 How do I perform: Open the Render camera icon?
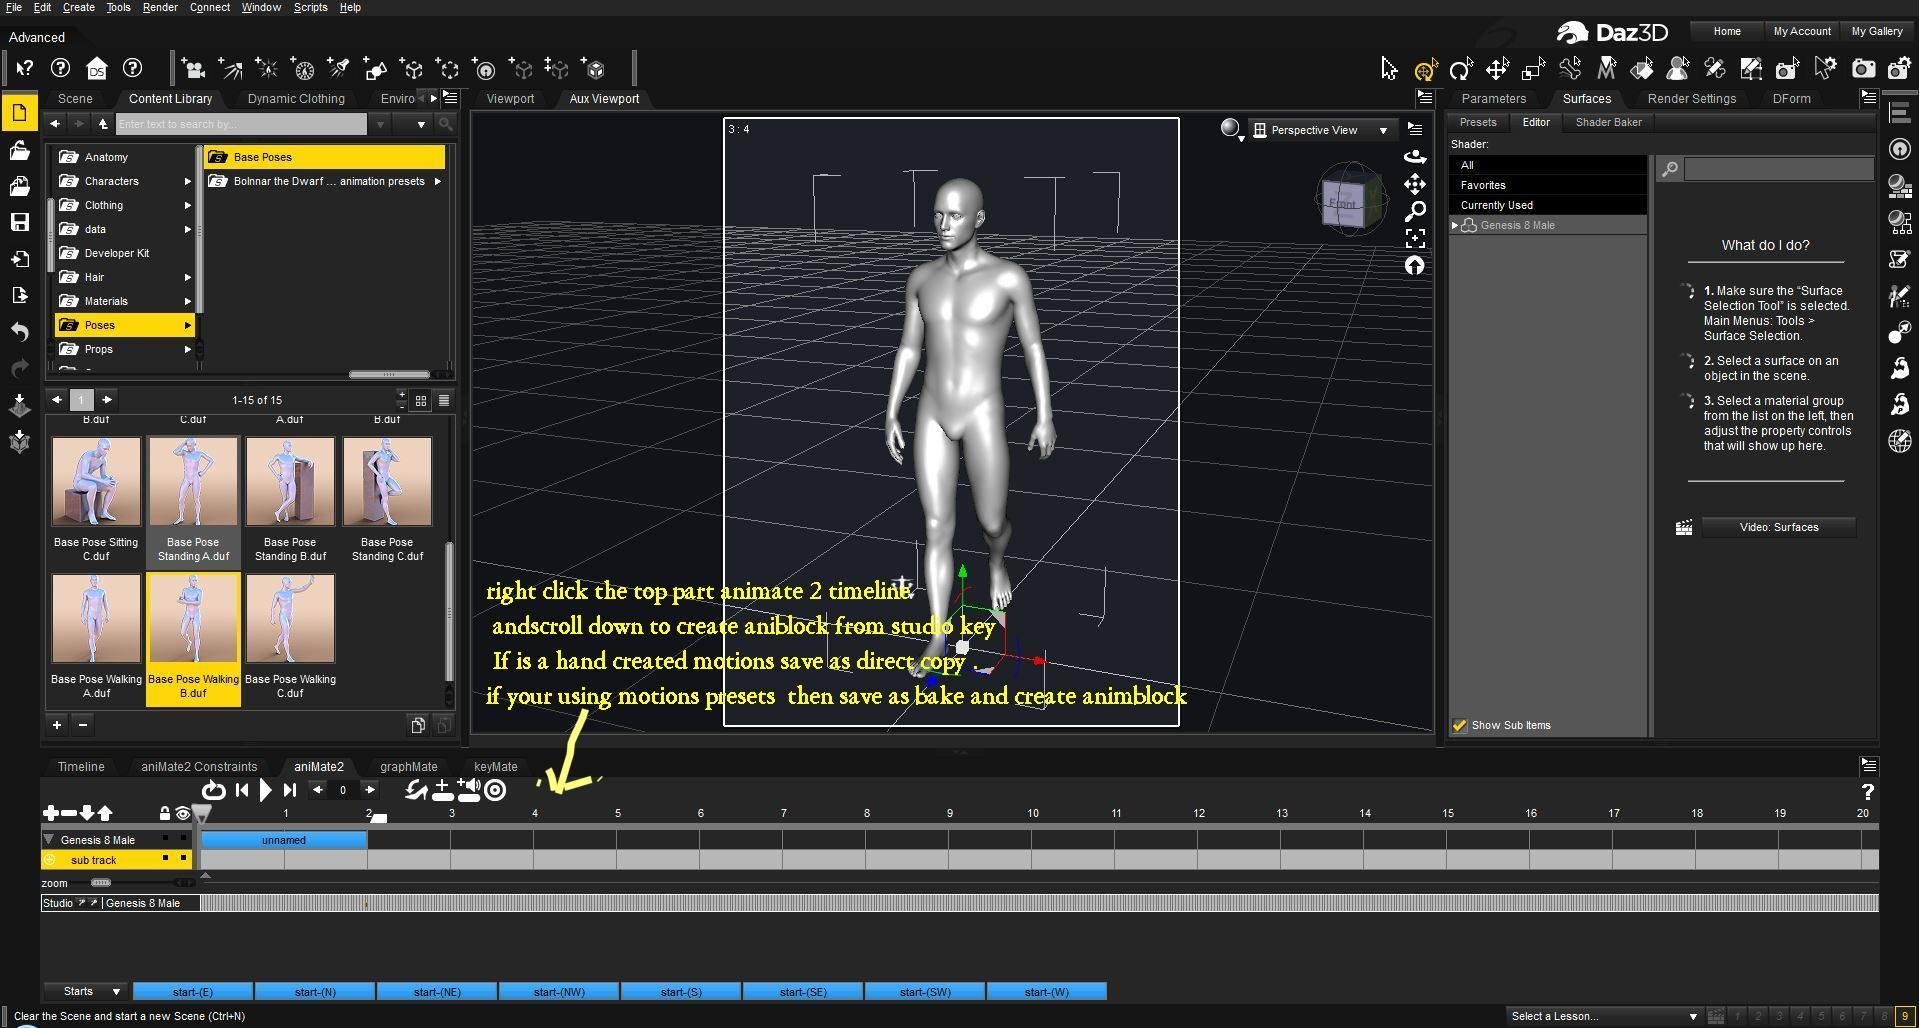coord(1863,68)
